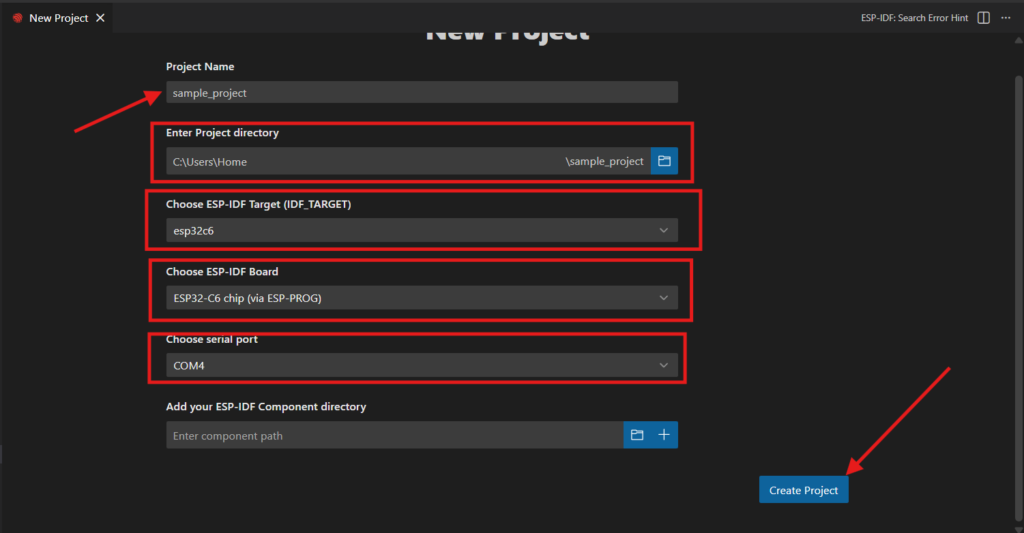This screenshot has height=533, width=1024.
Task: Open the ESP-IDF Board dropdown
Action: coord(422,298)
